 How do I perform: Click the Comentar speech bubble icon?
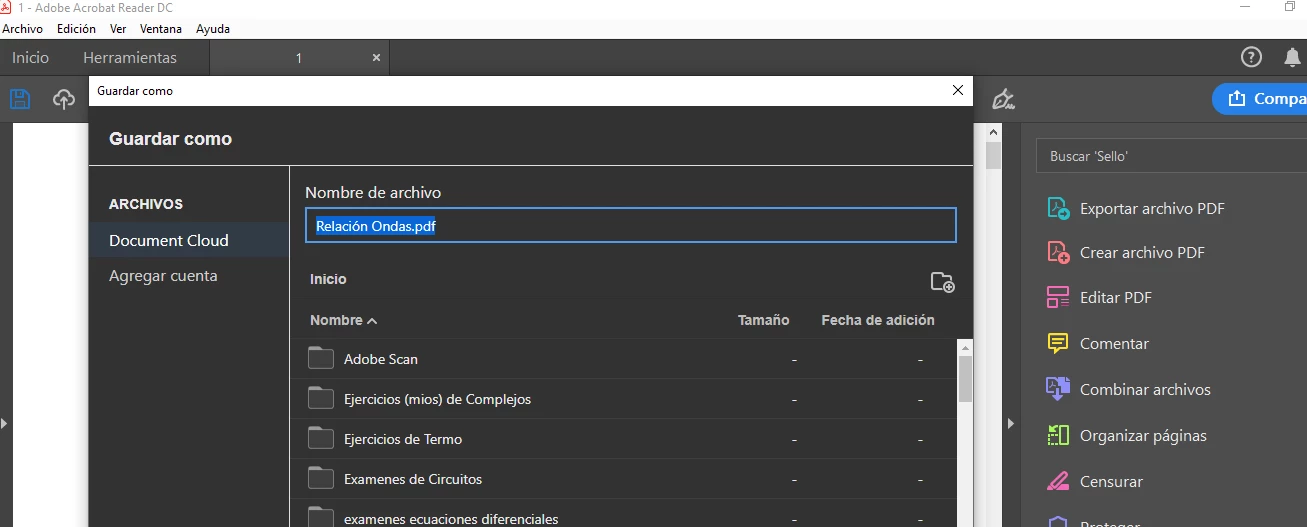(1058, 343)
